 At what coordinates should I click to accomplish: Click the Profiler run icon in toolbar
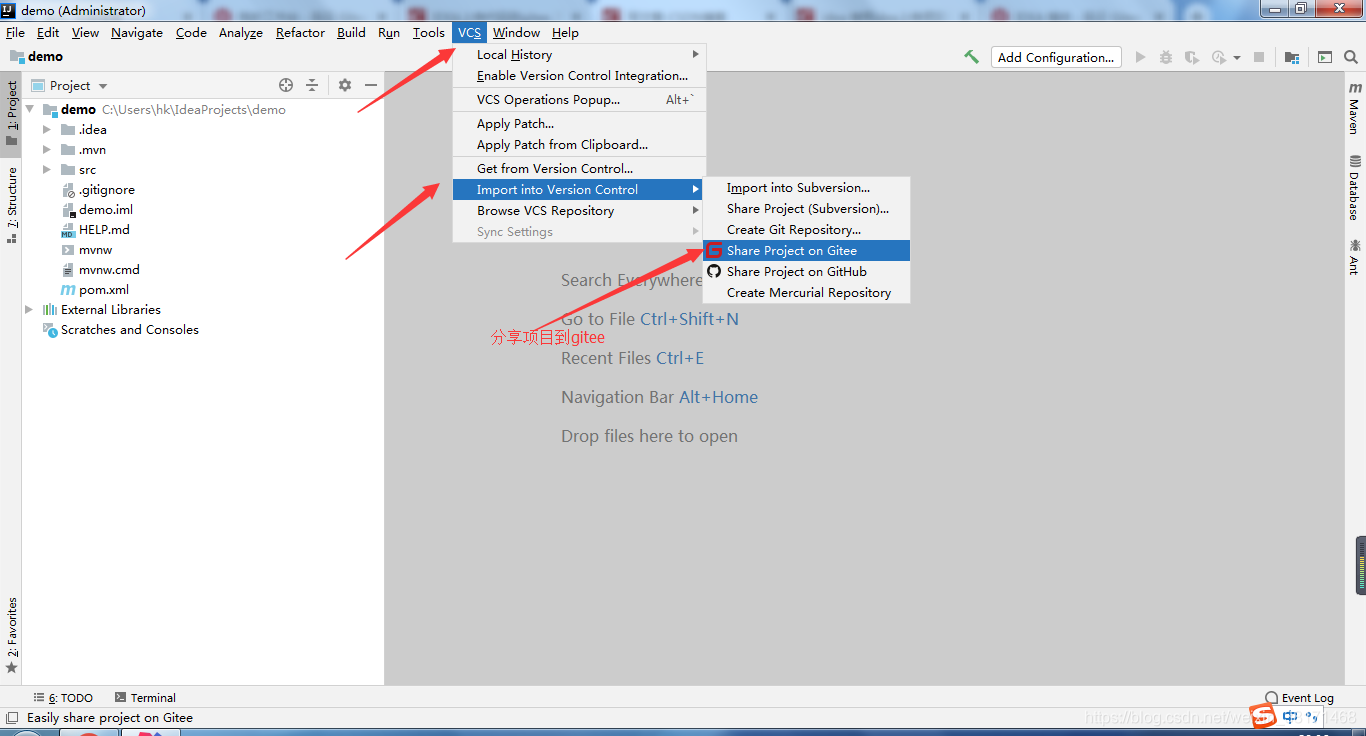(x=1218, y=57)
